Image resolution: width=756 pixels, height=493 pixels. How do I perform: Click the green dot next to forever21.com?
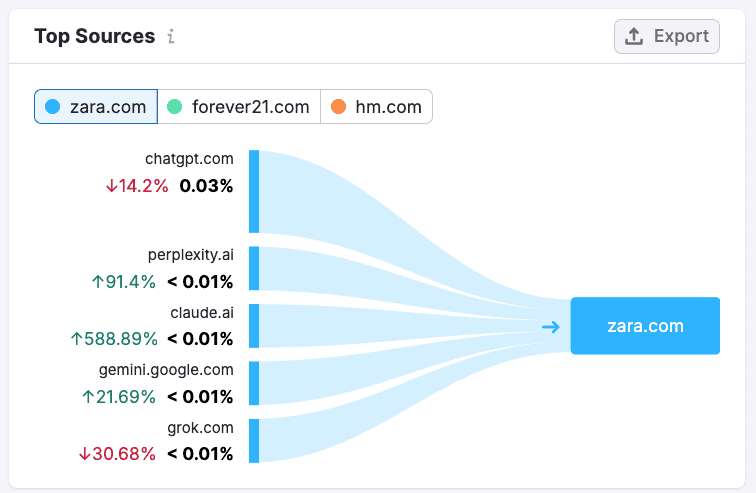(x=175, y=107)
